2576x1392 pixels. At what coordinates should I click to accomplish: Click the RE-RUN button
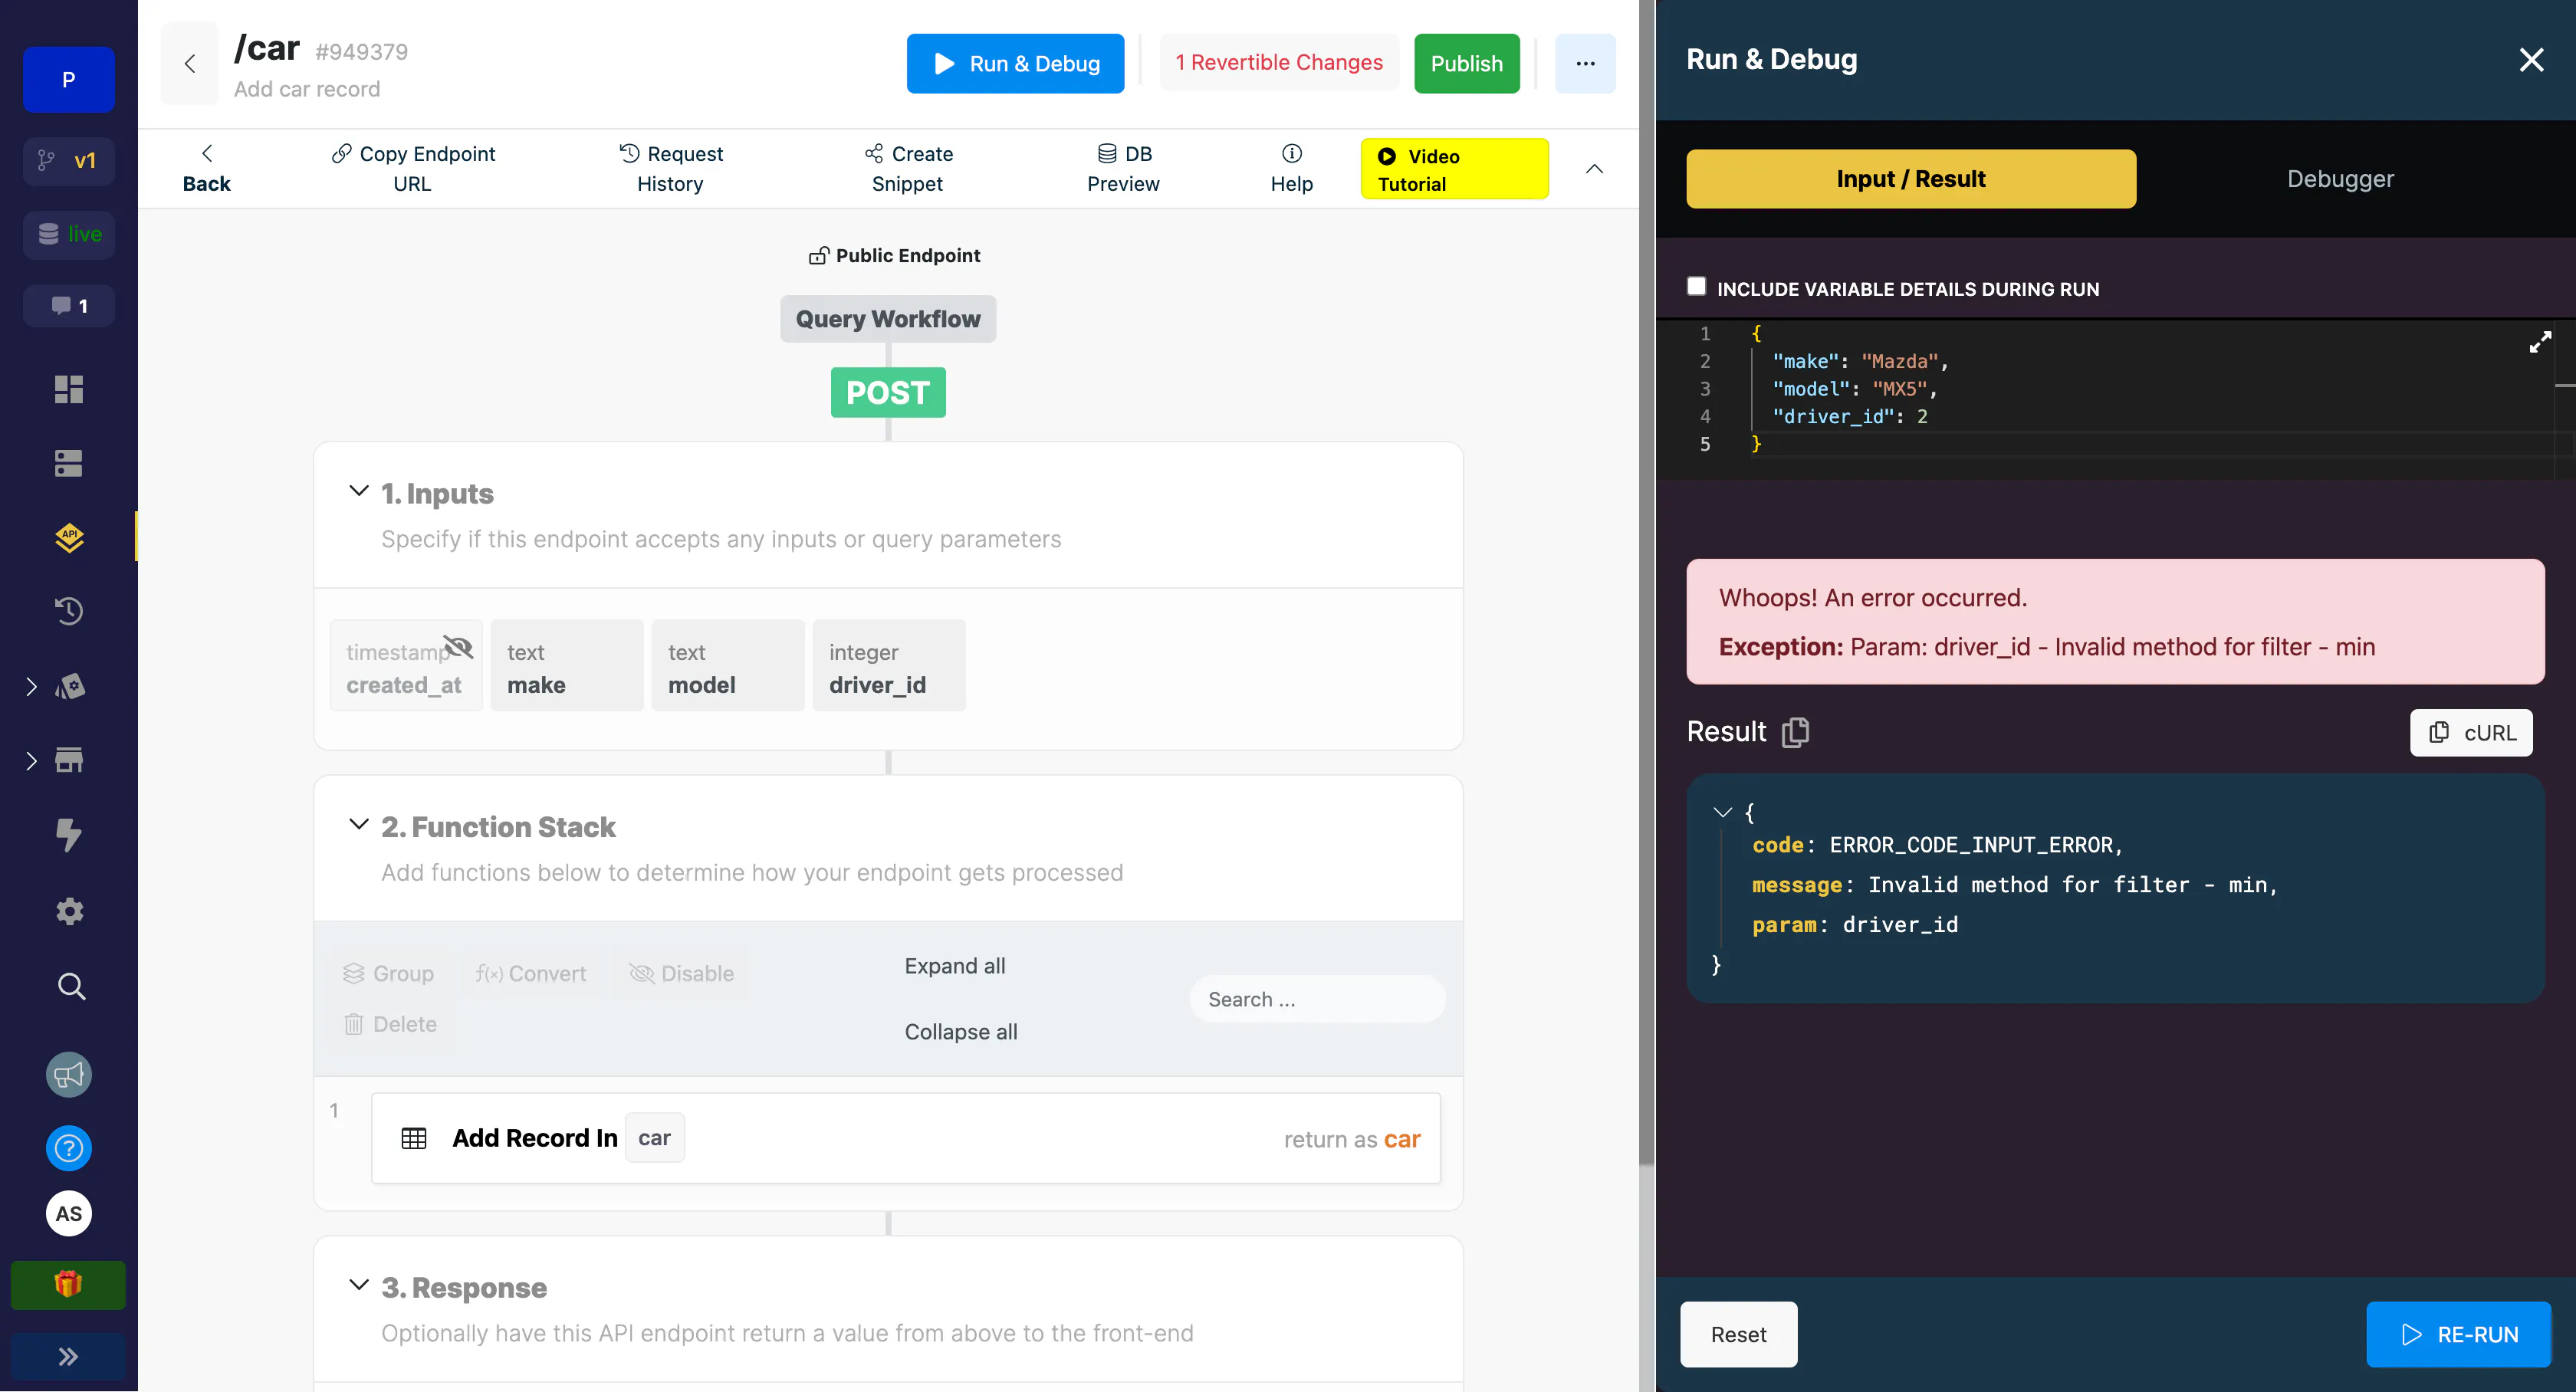[x=2458, y=1334]
